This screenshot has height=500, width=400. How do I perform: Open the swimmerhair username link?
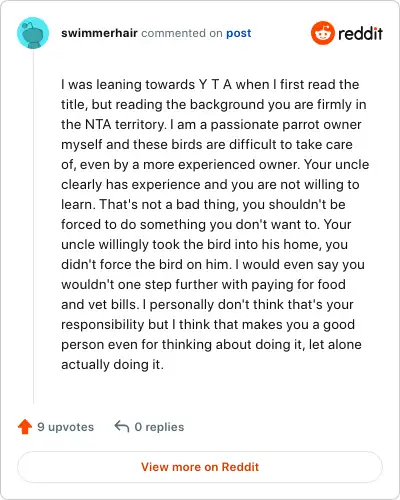pos(99,33)
